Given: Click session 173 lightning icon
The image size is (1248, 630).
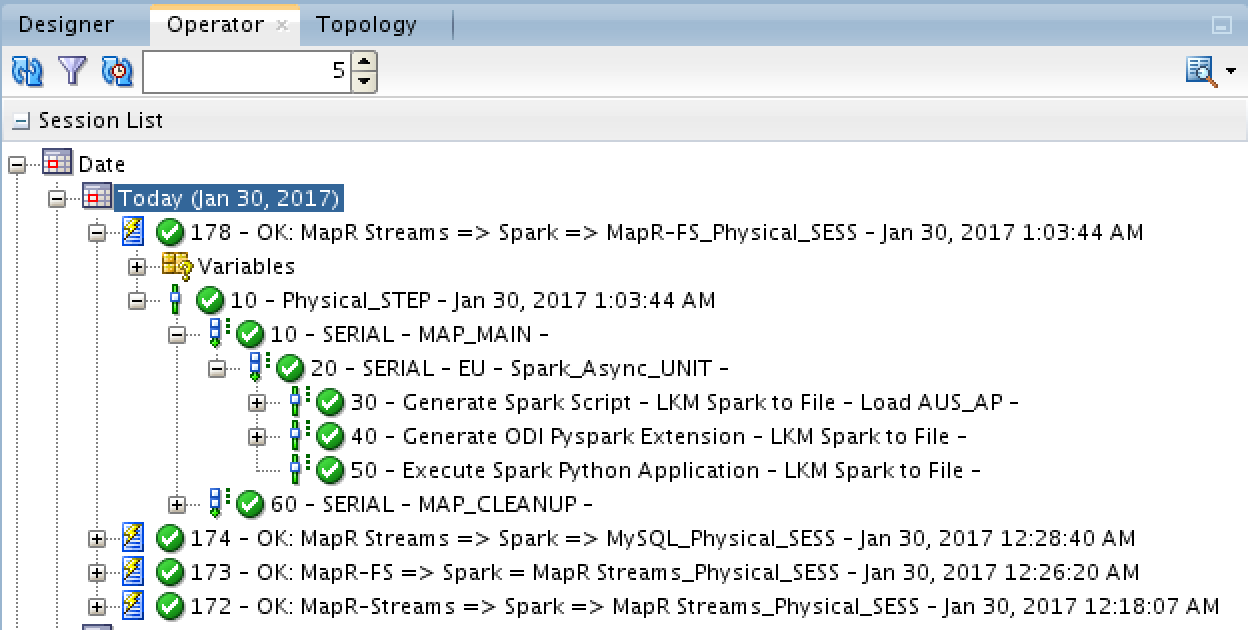Looking at the screenshot, I should (x=133, y=571).
